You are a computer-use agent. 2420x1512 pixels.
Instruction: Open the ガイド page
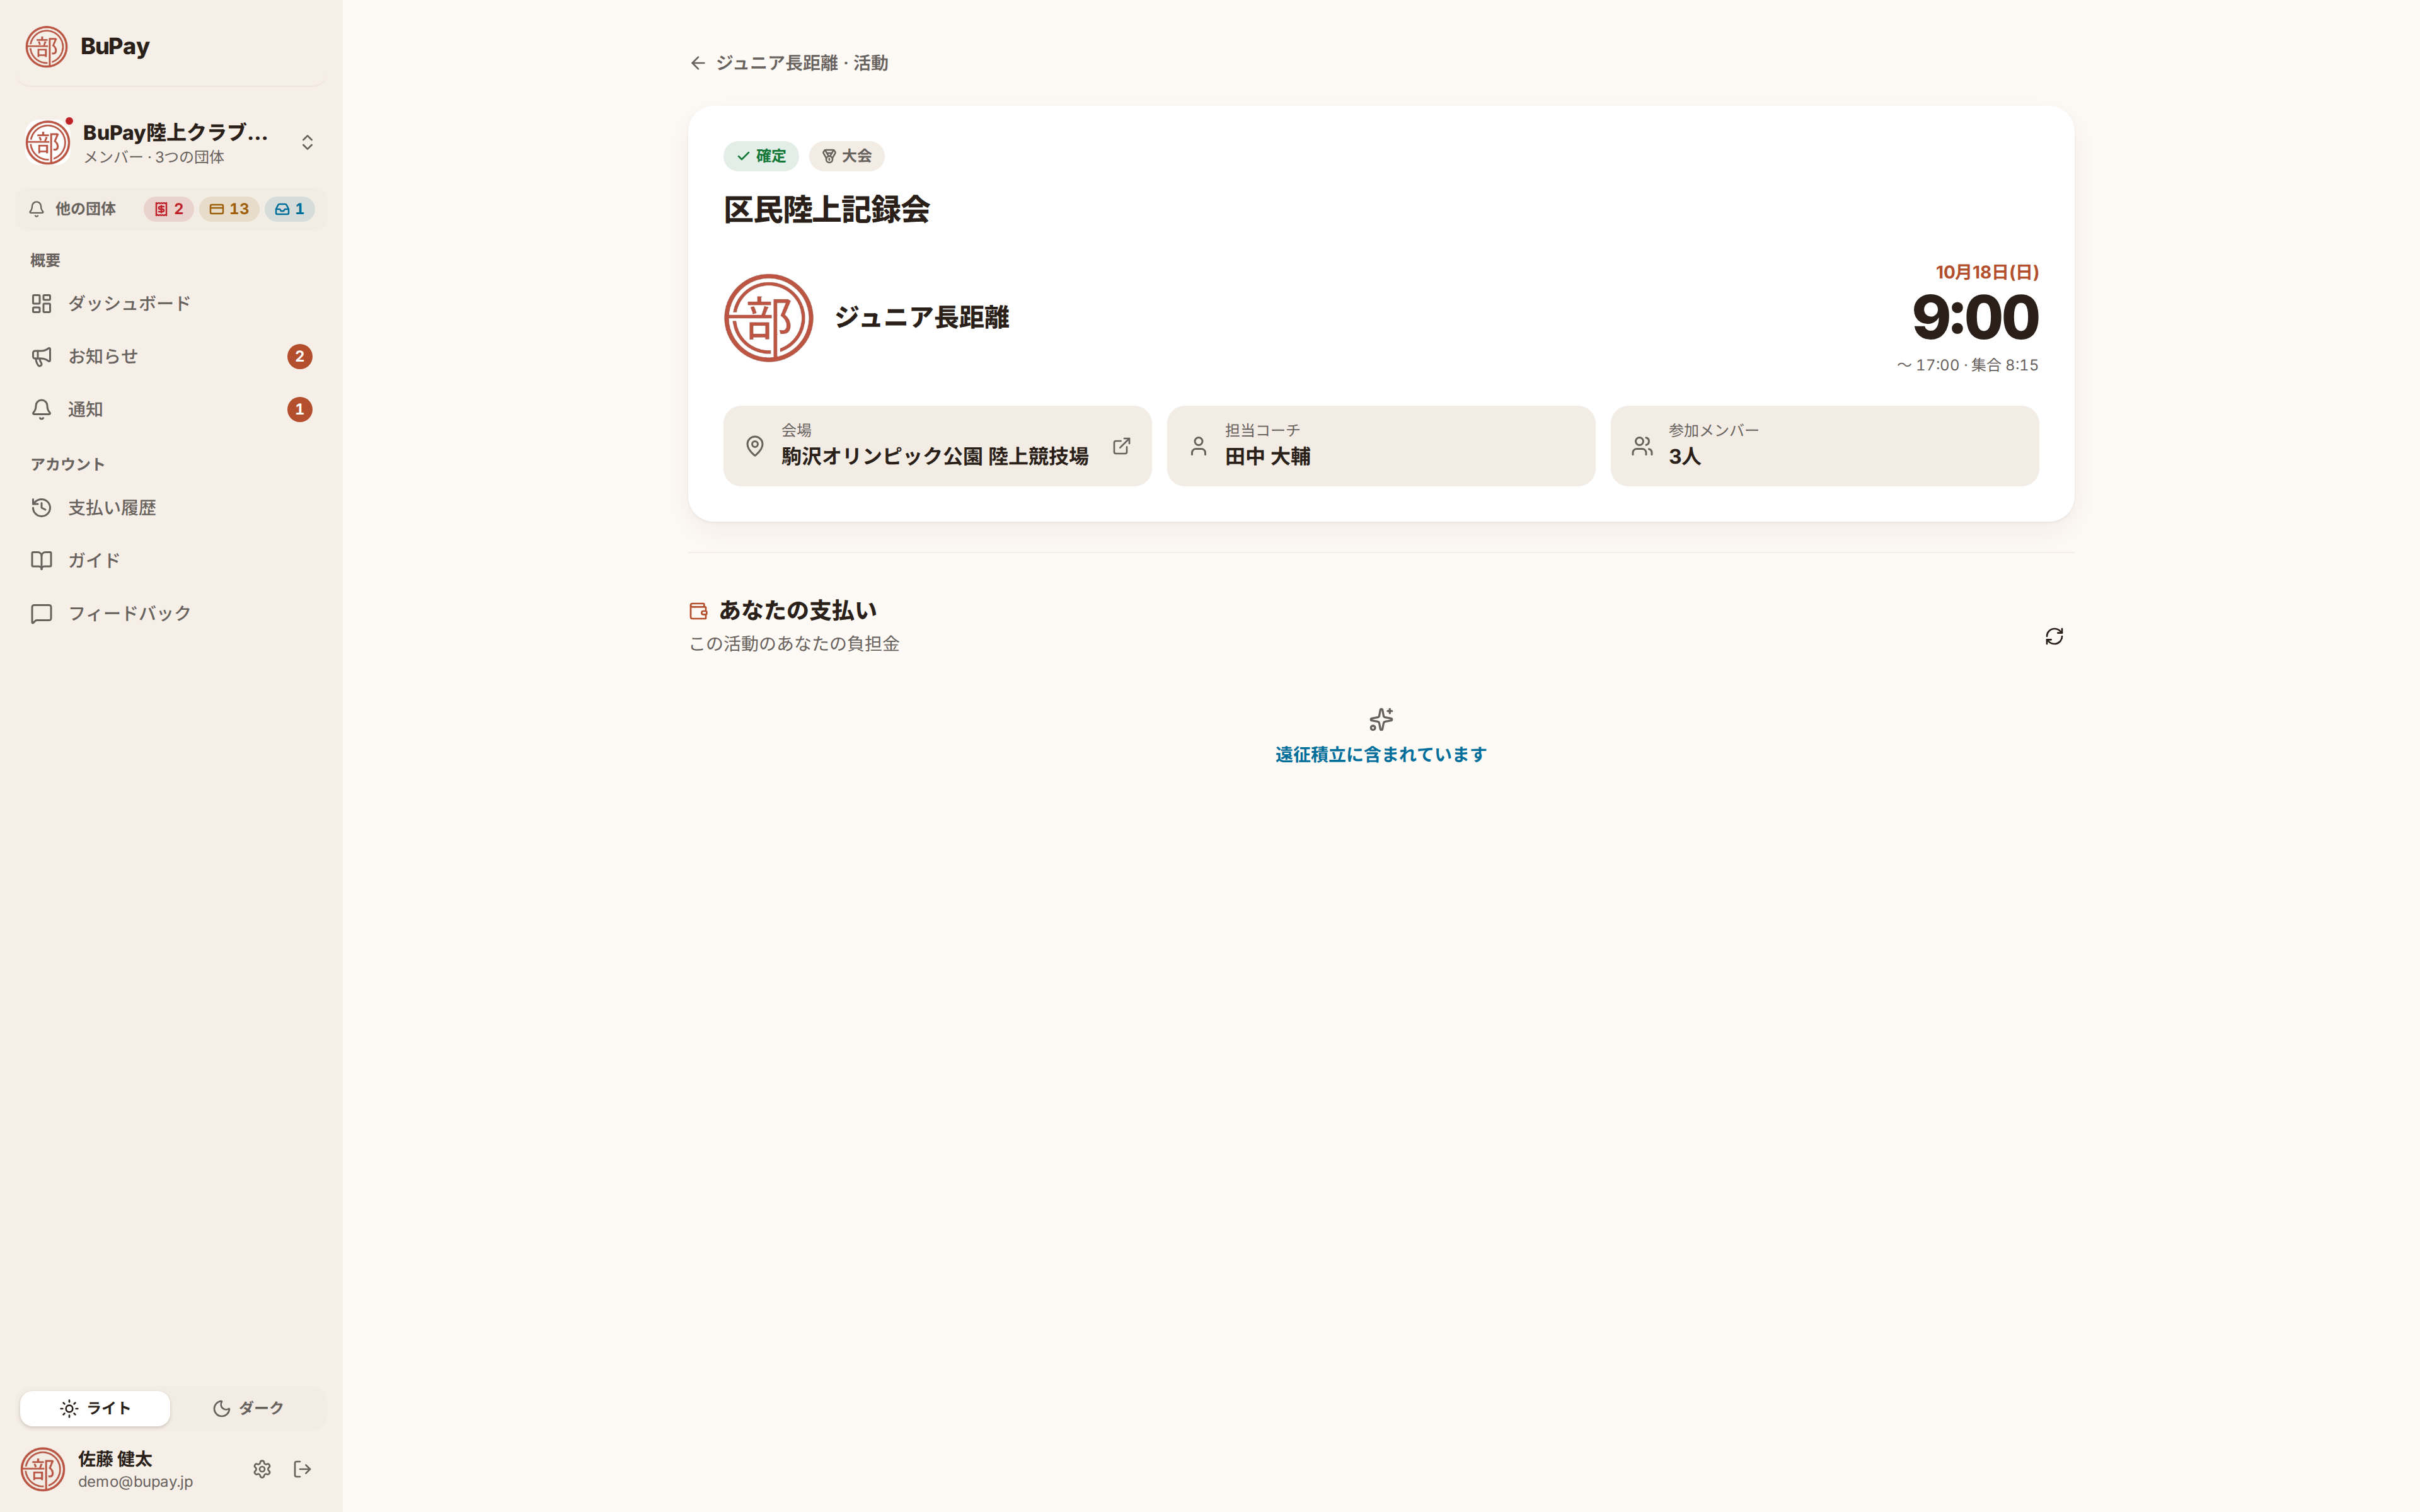171,560
